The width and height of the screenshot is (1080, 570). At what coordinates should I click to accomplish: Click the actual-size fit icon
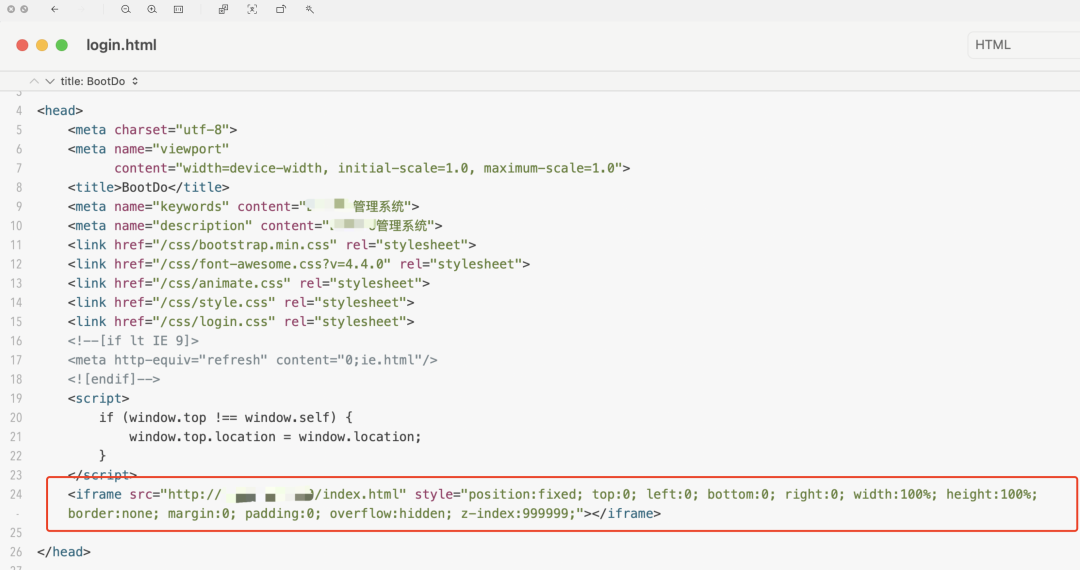click(178, 10)
